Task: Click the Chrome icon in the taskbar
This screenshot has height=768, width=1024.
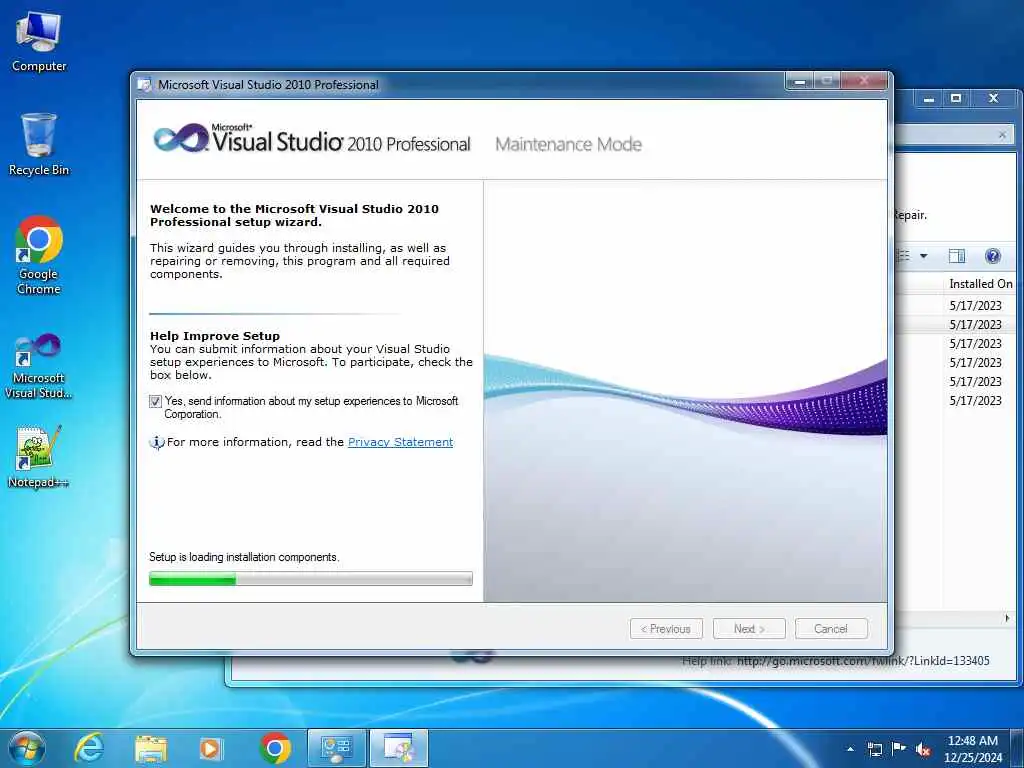Action: [275, 748]
